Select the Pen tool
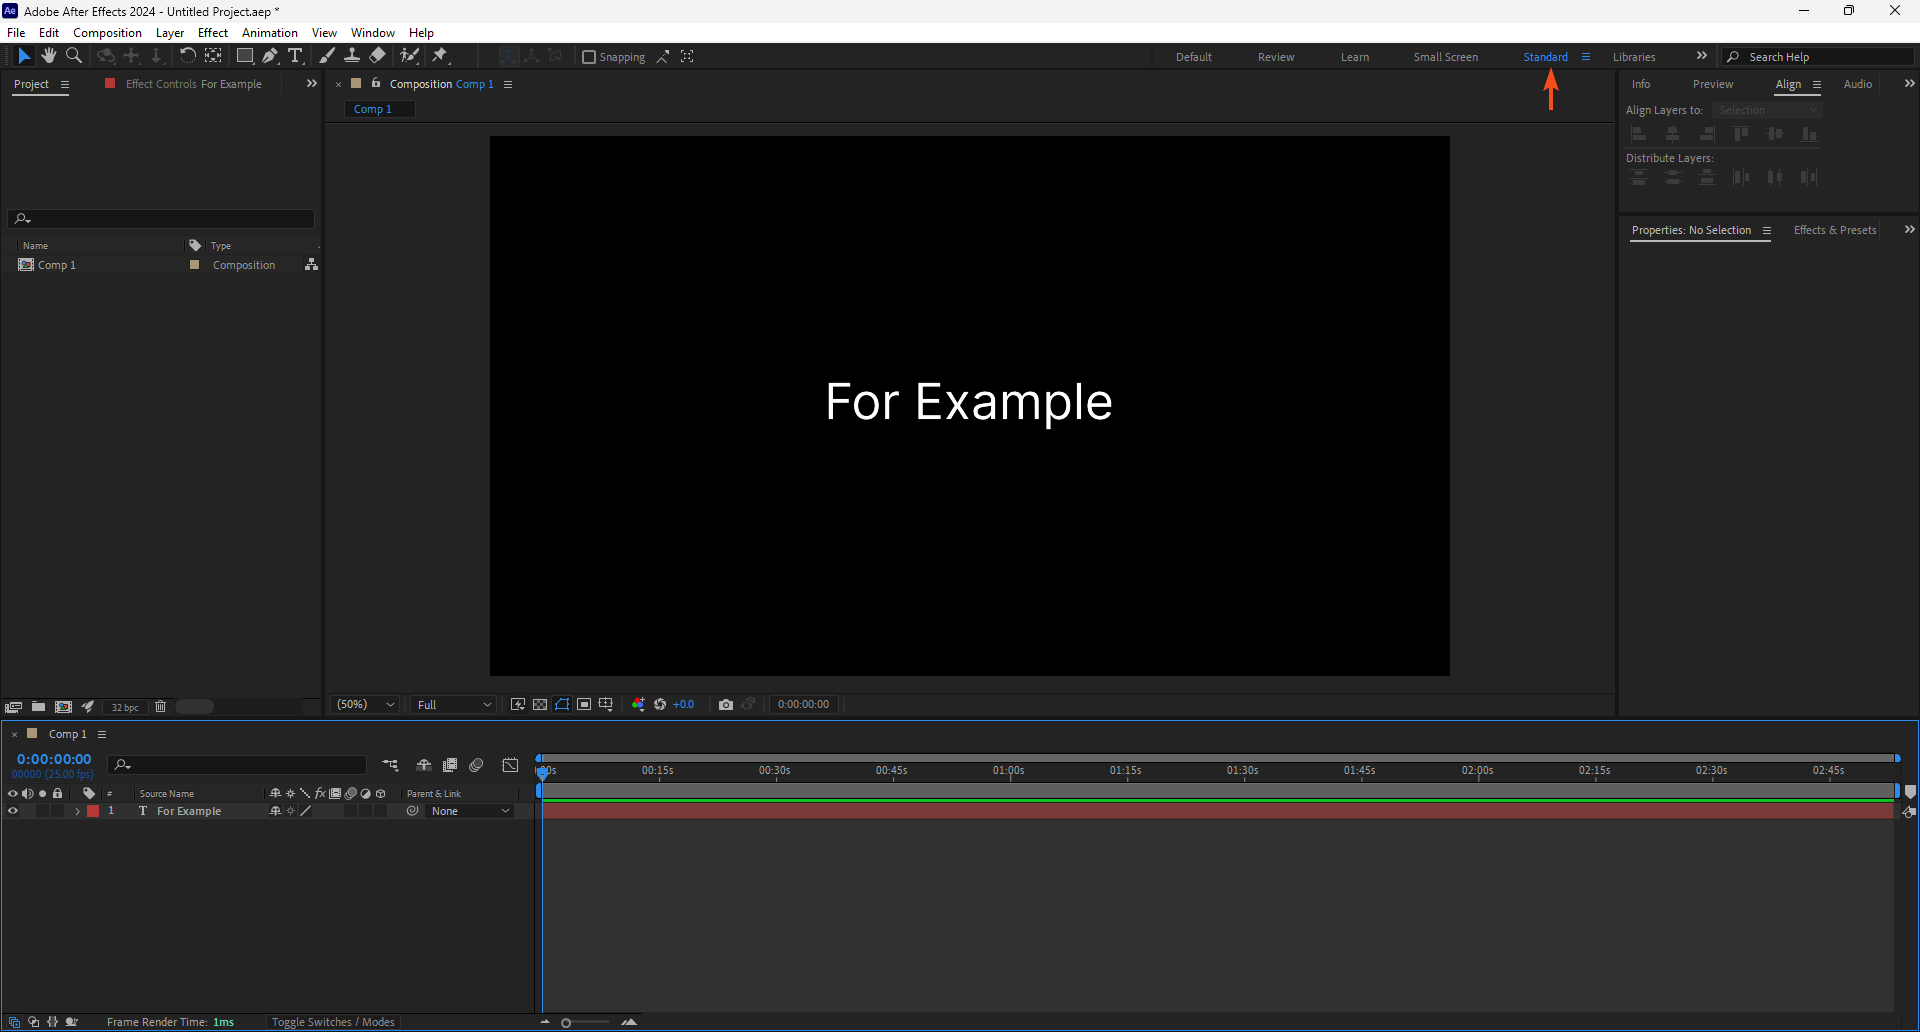Viewport: 1920px width, 1032px height. tap(270, 56)
